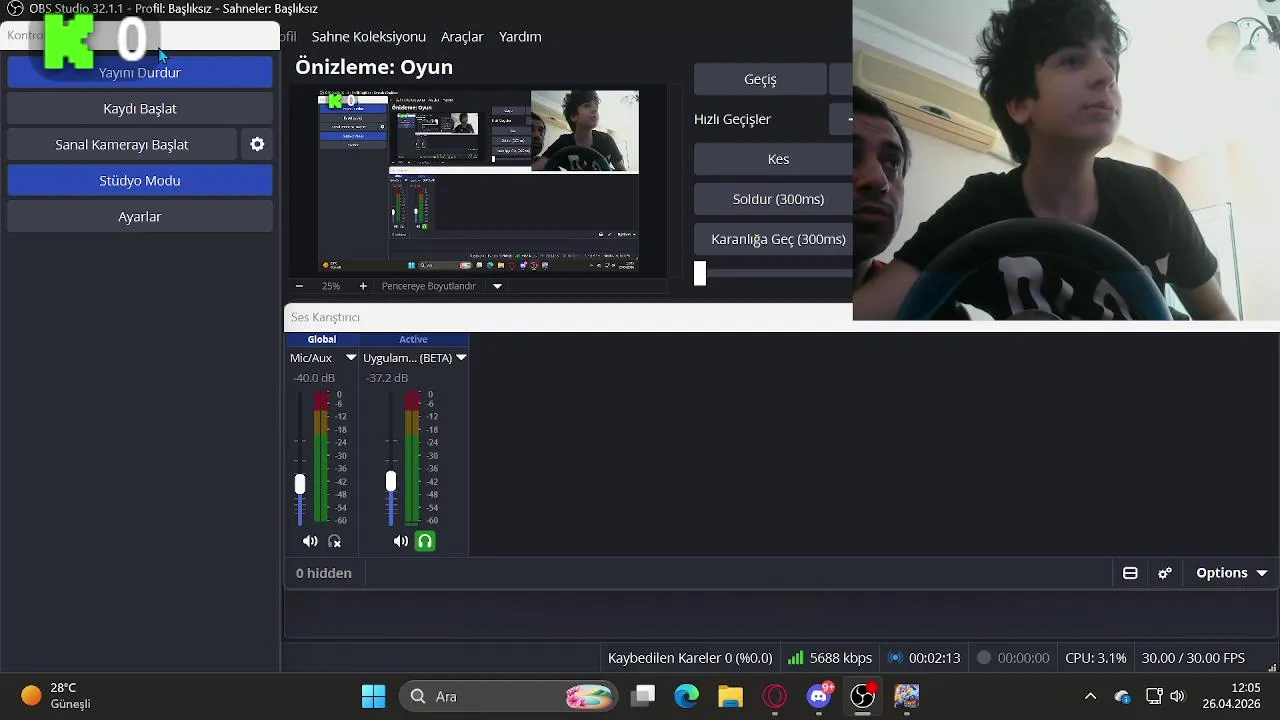The image size is (1280, 720).
Task: Click stream time 00:02:13 in status bar
Action: click(x=934, y=658)
